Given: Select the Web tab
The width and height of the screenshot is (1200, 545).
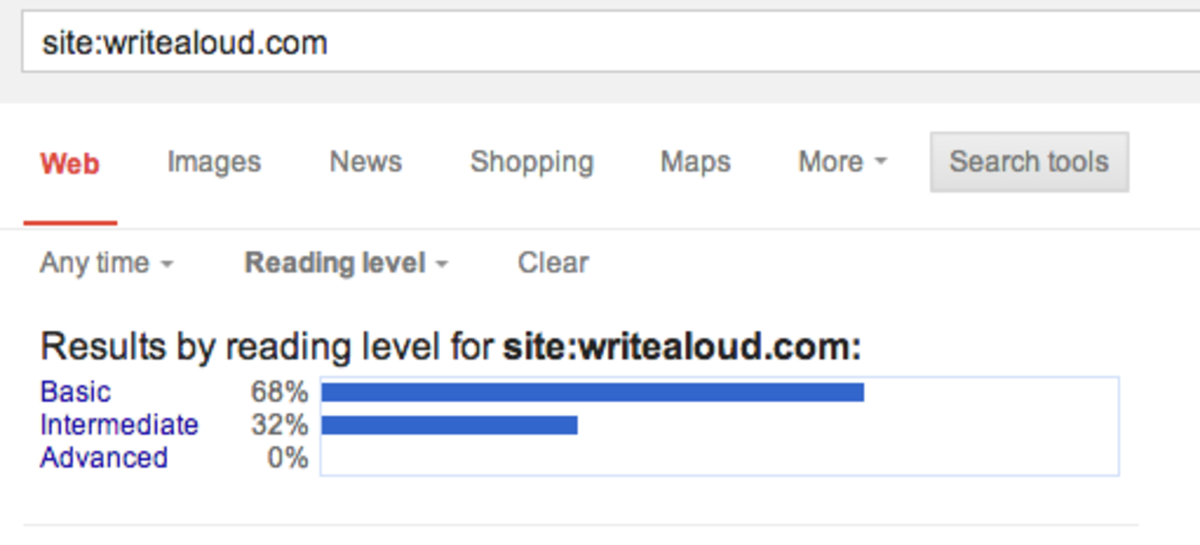Looking at the screenshot, I should tap(70, 163).
